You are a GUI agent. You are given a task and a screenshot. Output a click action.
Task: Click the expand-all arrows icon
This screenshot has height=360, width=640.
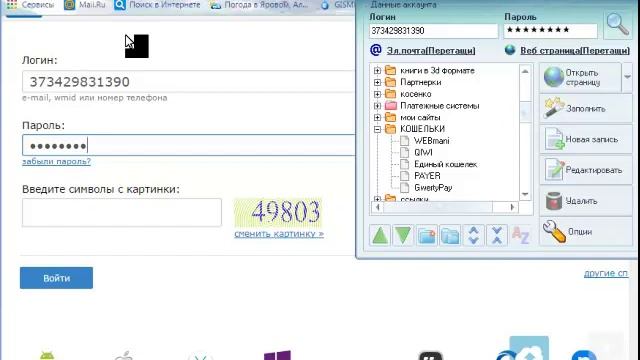(x=473, y=235)
